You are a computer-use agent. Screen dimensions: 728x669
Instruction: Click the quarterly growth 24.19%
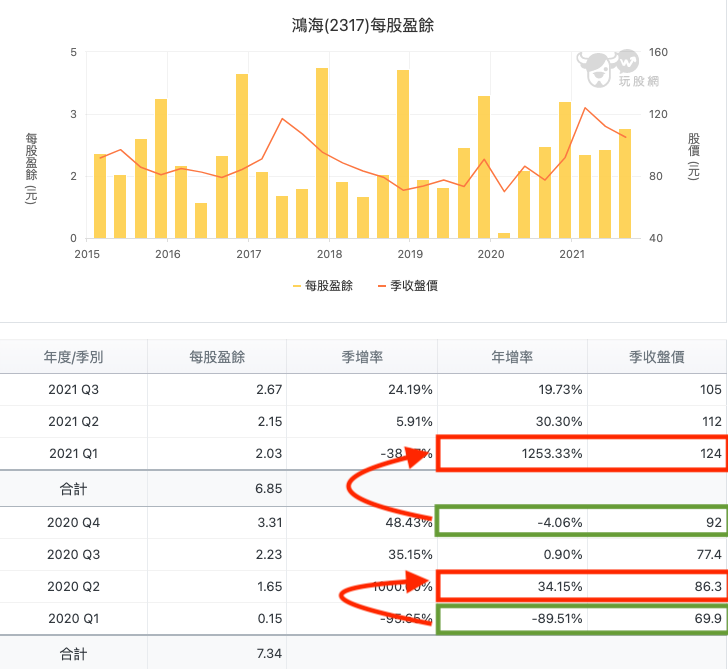point(410,390)
